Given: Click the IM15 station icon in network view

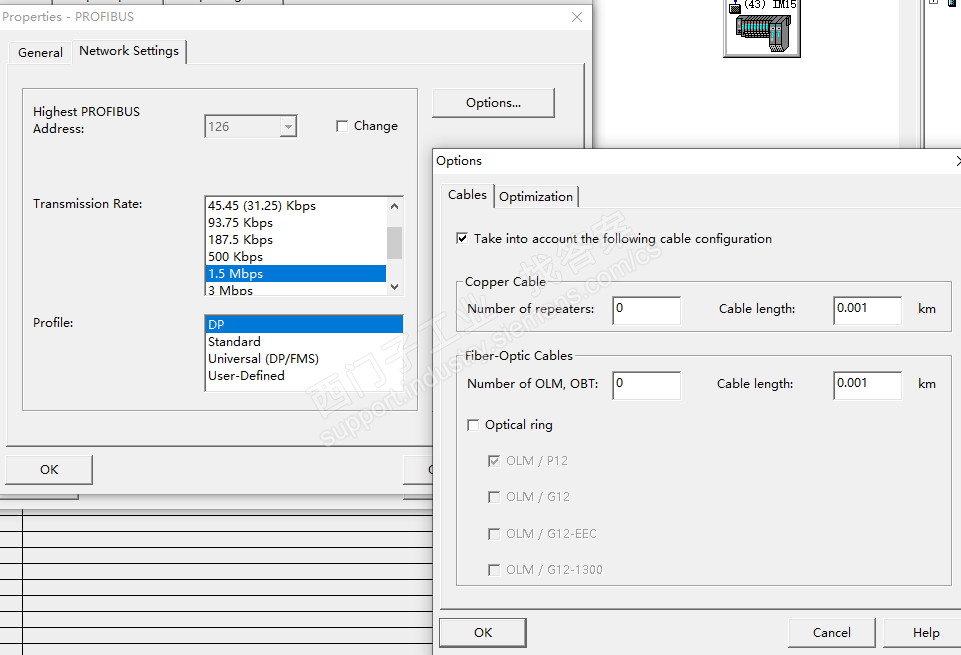Looking at the screenshot, I should (x=762, y=29).
